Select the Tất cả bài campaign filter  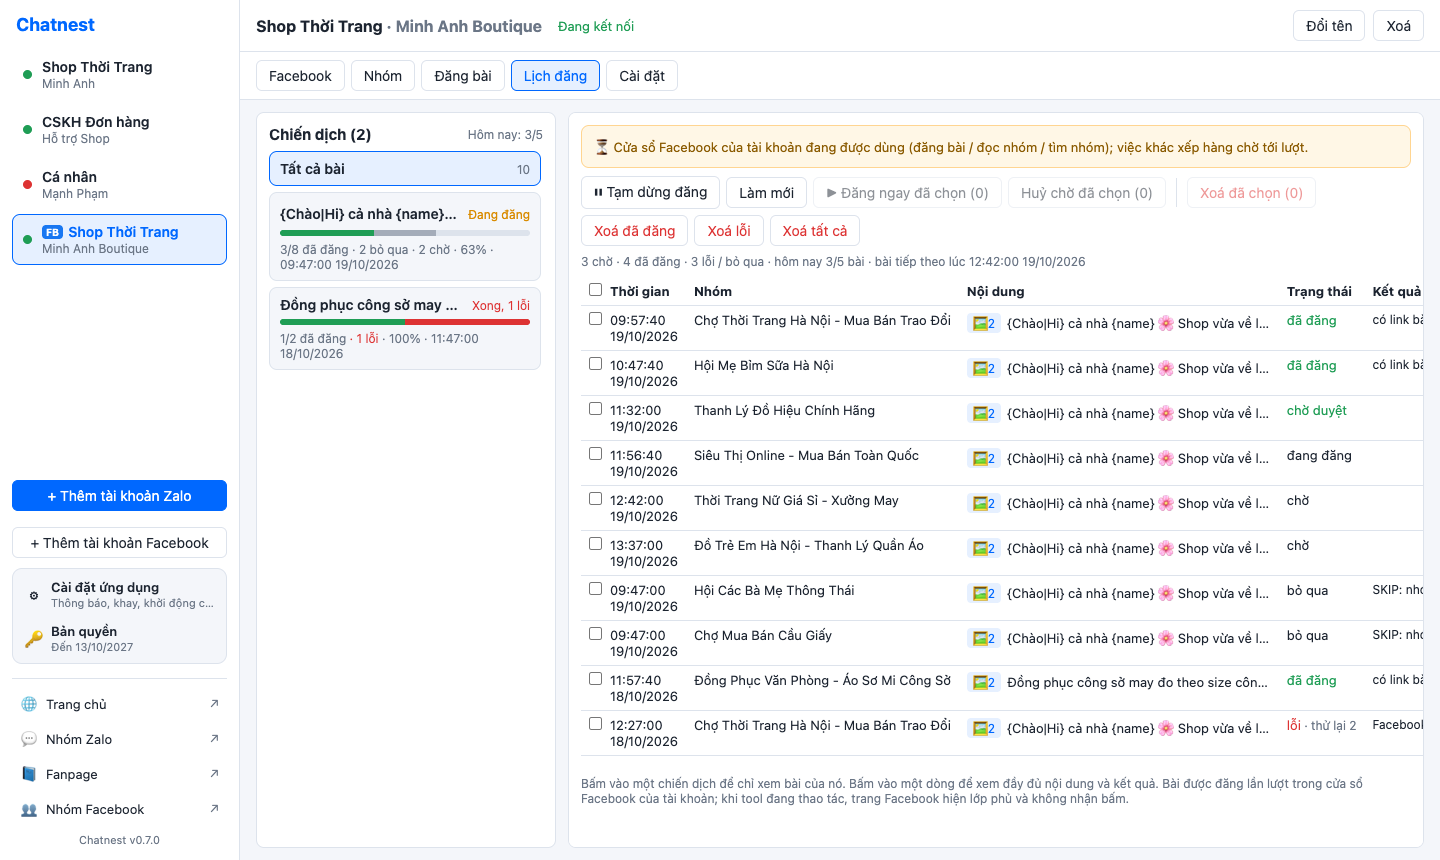pyautogui.click(x=405, y=169)
